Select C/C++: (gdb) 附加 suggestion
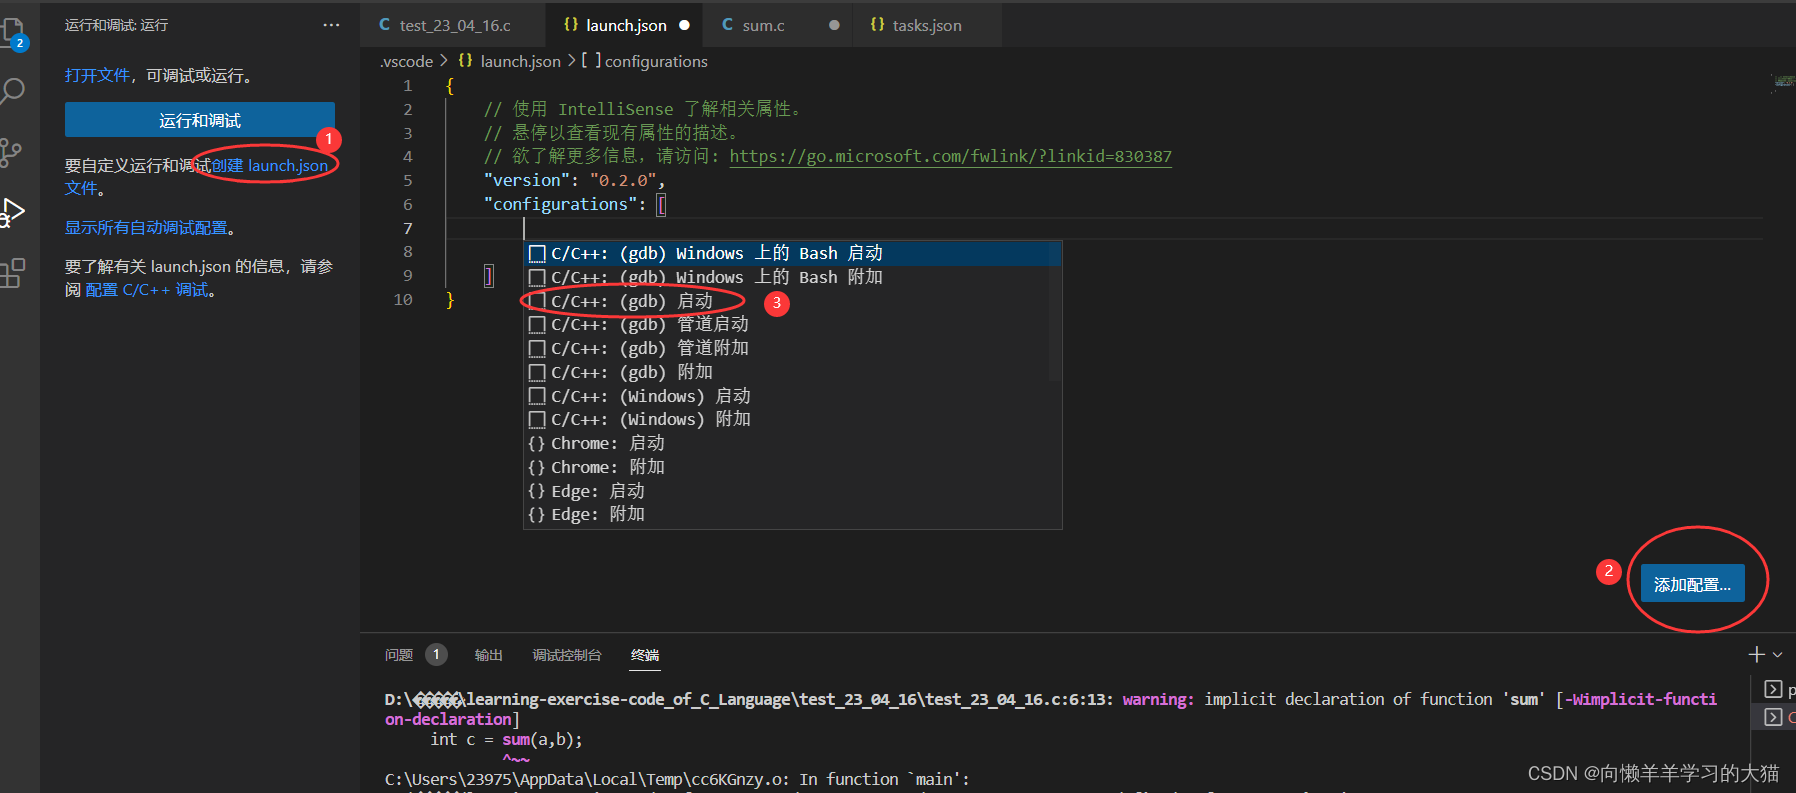Viewport: 1796px width, 793px height. pyautogui.click(x=793, y=372)
